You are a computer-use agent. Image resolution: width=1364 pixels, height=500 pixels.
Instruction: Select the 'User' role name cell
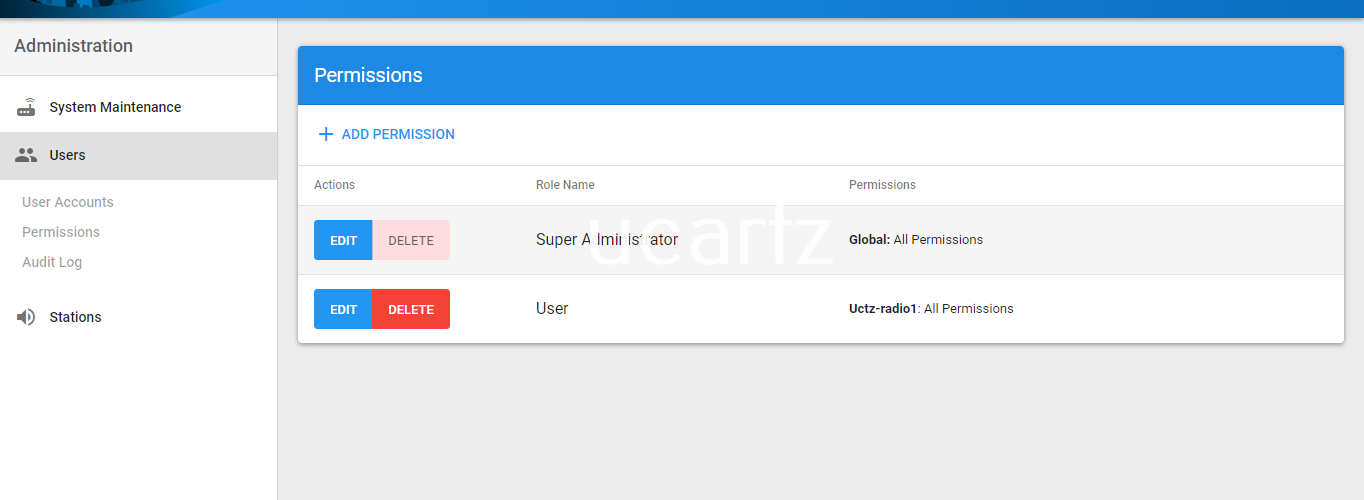point(552,309)
